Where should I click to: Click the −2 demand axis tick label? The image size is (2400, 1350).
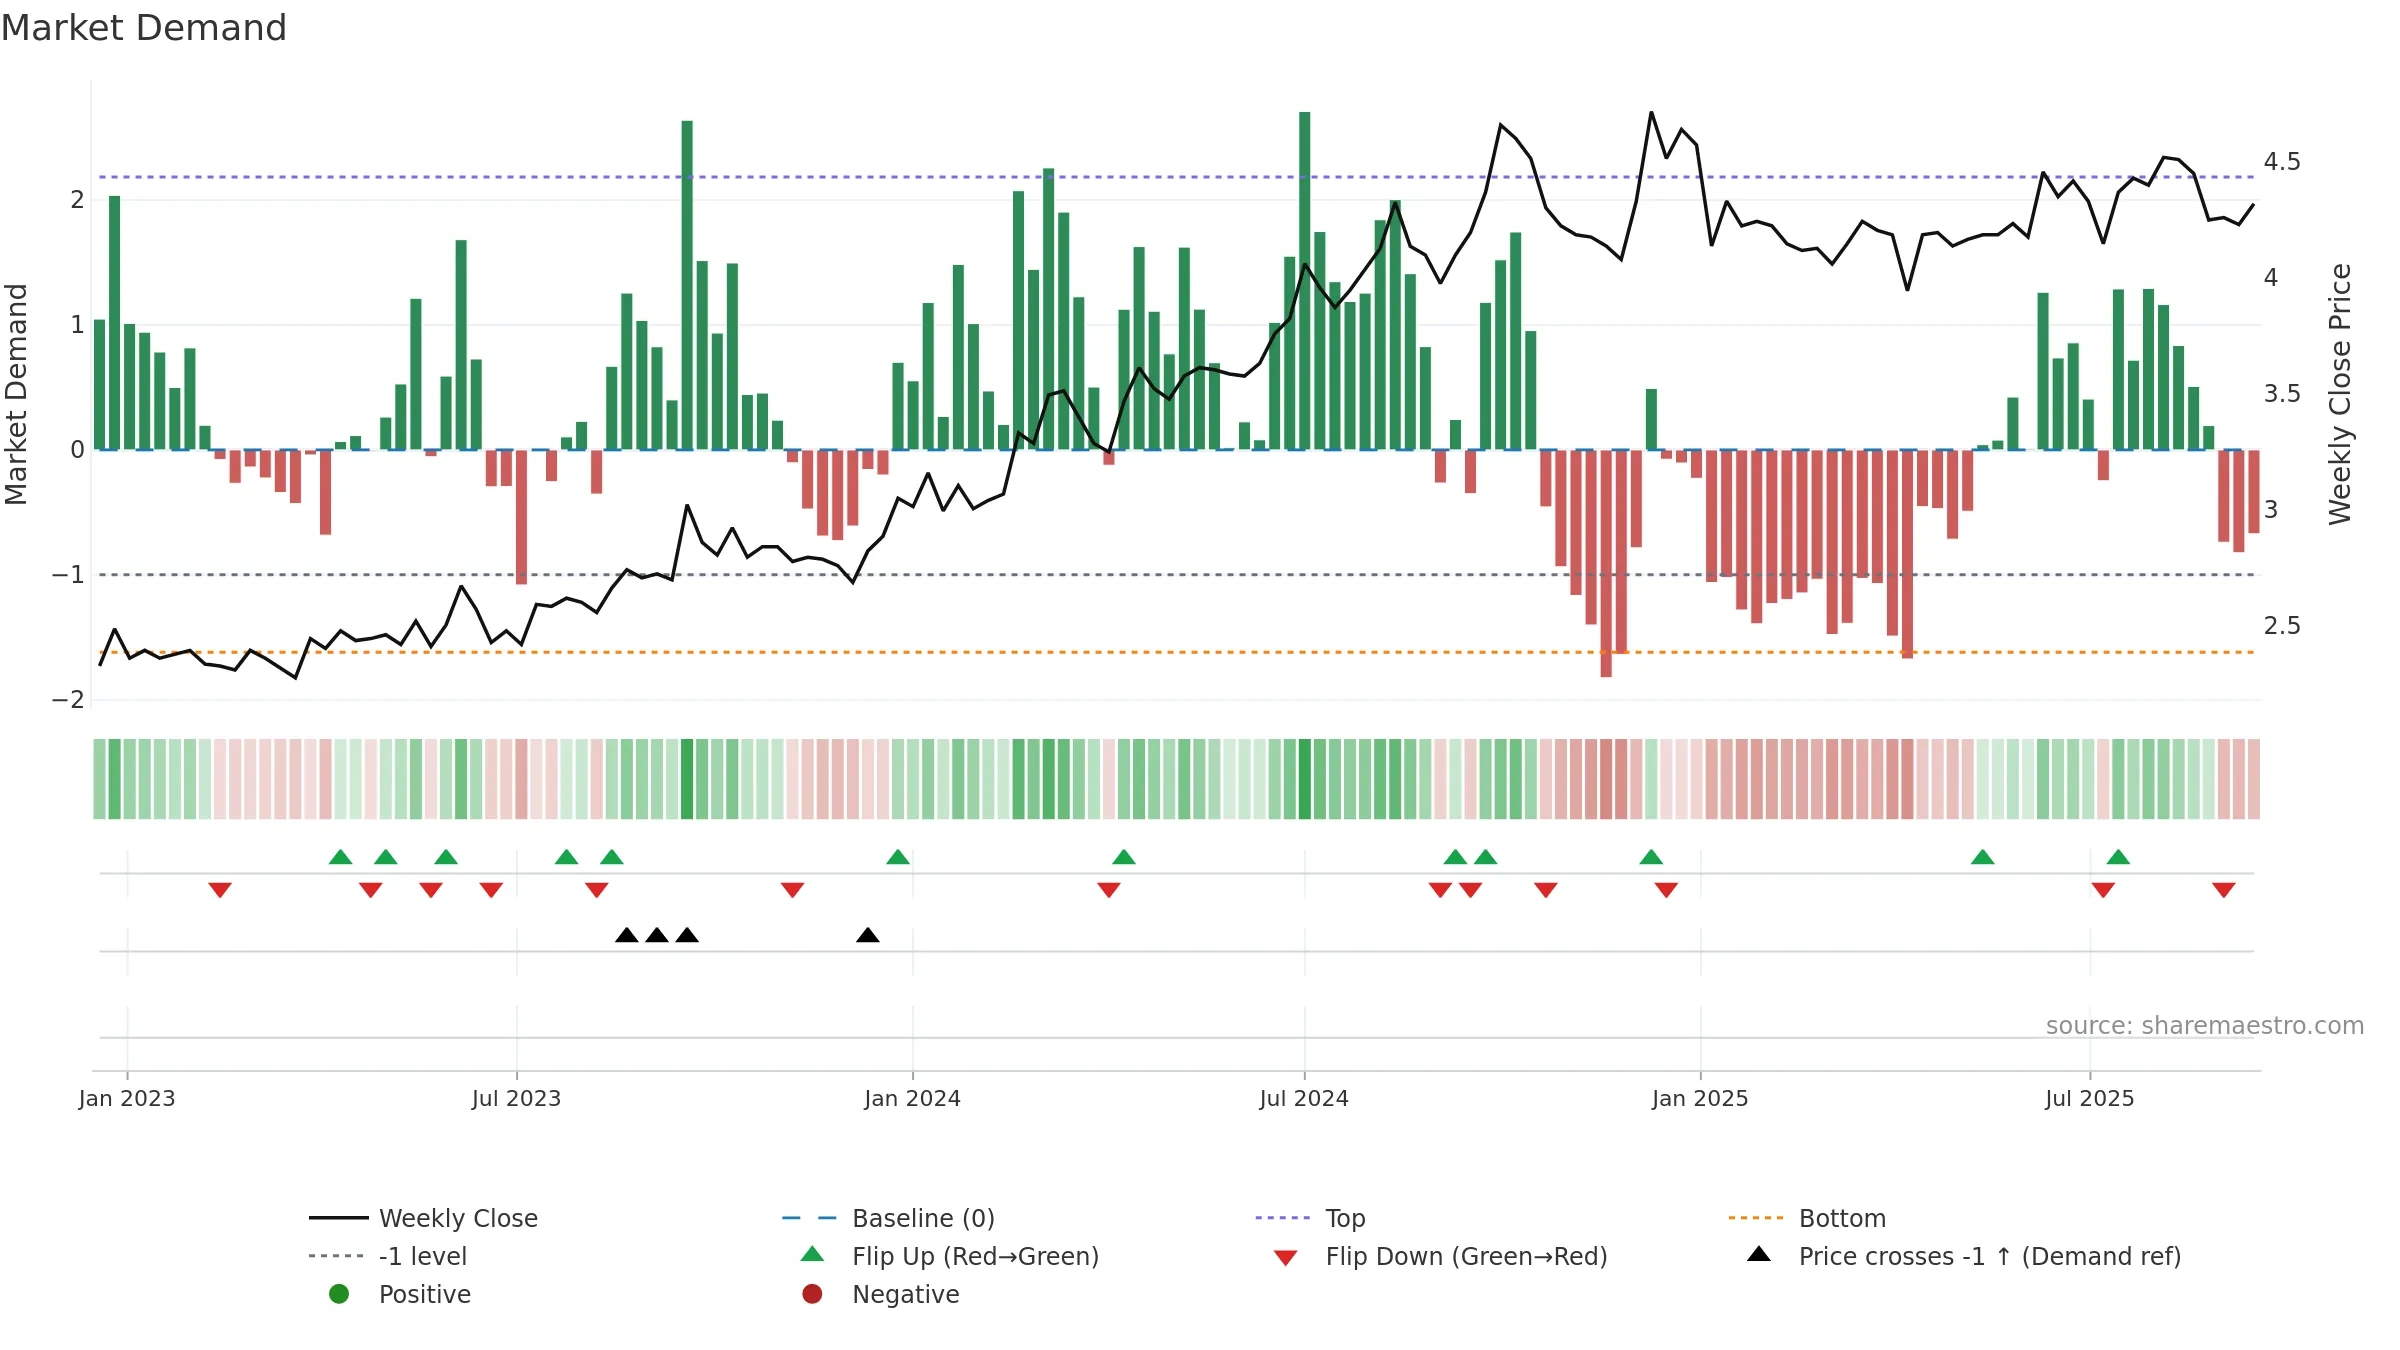[68, 700]
